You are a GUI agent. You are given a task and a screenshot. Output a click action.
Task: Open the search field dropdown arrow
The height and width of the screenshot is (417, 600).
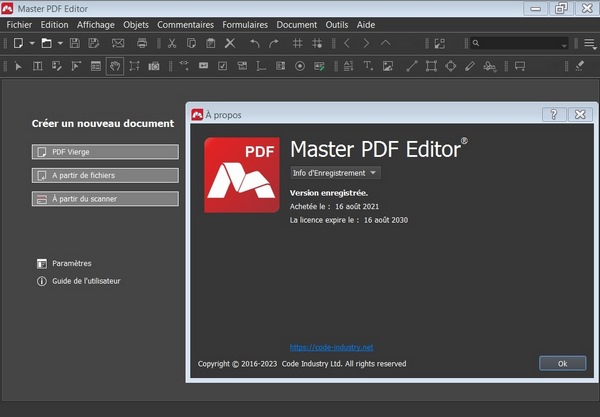coord(564,46)
